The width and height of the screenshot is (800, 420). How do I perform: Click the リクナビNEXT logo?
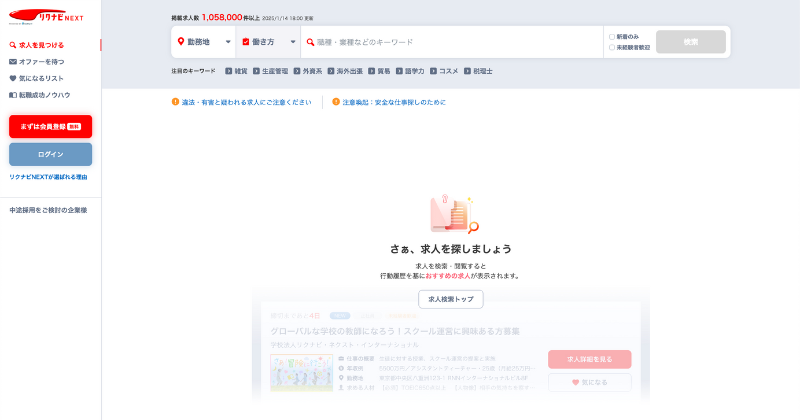click(x=46, y=17)
